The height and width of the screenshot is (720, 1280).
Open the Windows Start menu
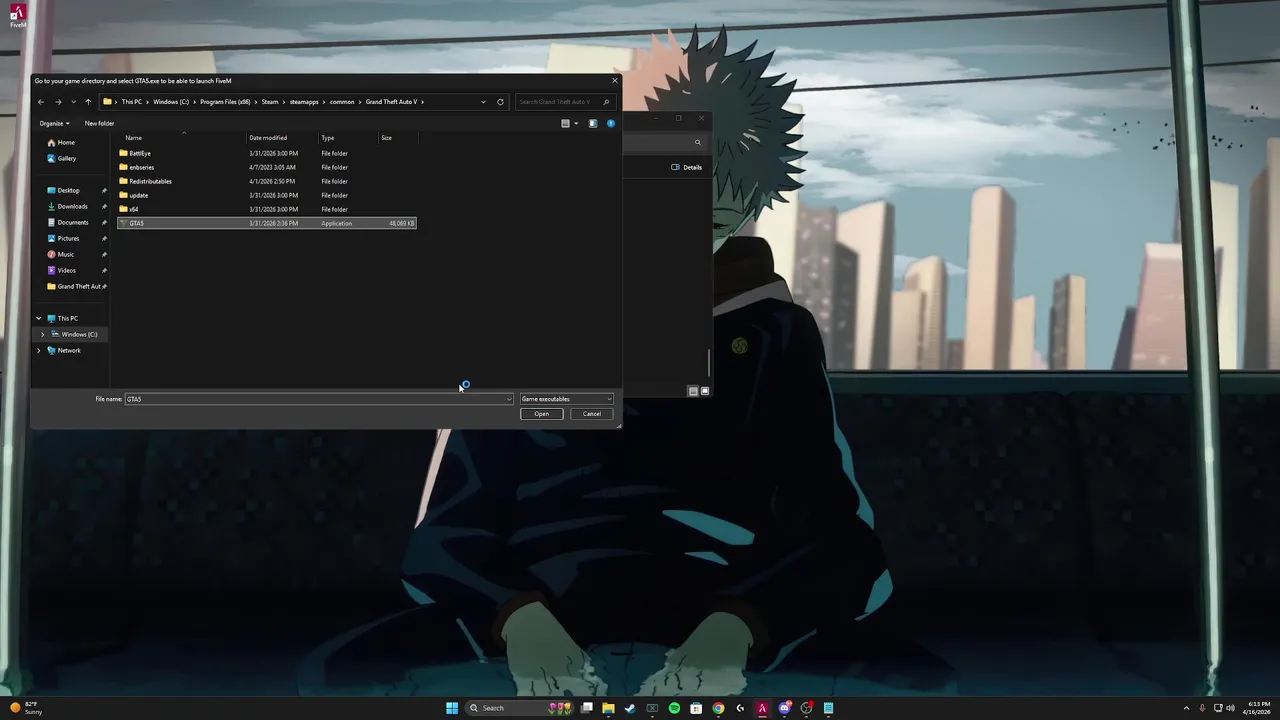[452, 708]
